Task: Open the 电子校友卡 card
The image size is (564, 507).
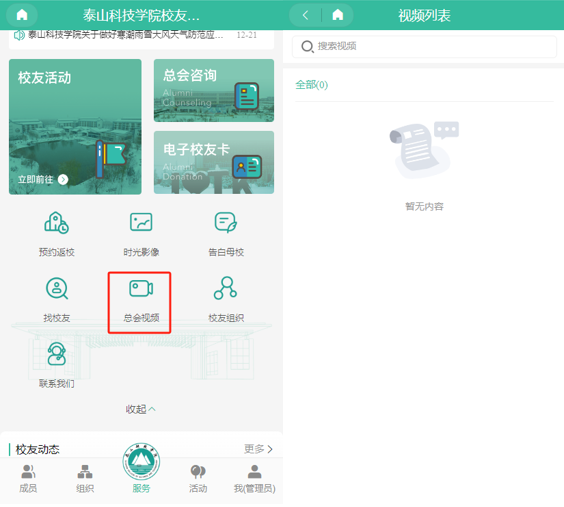Action: (214, 163)
